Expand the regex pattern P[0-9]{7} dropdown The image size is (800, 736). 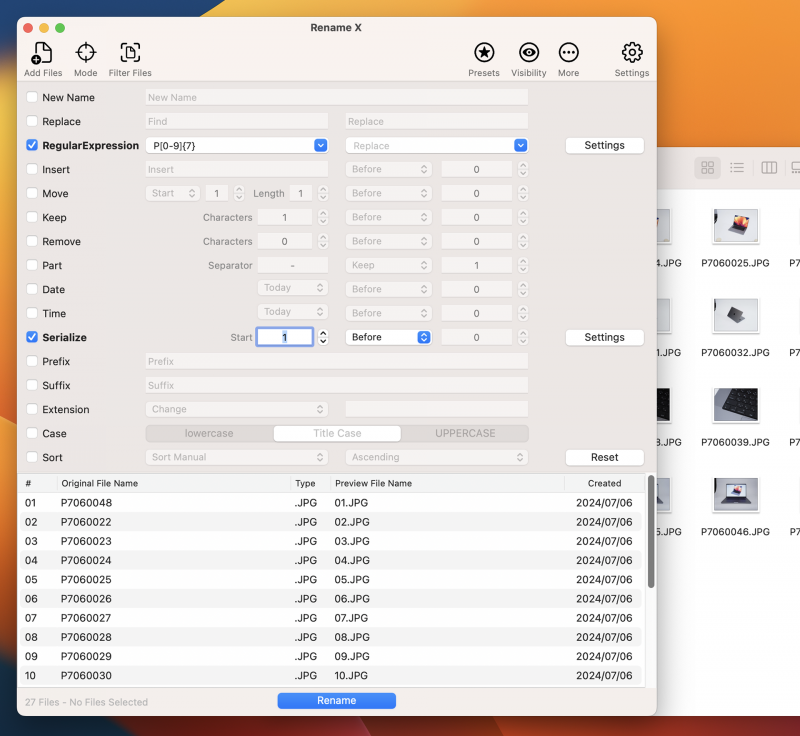tap(320, 146)
